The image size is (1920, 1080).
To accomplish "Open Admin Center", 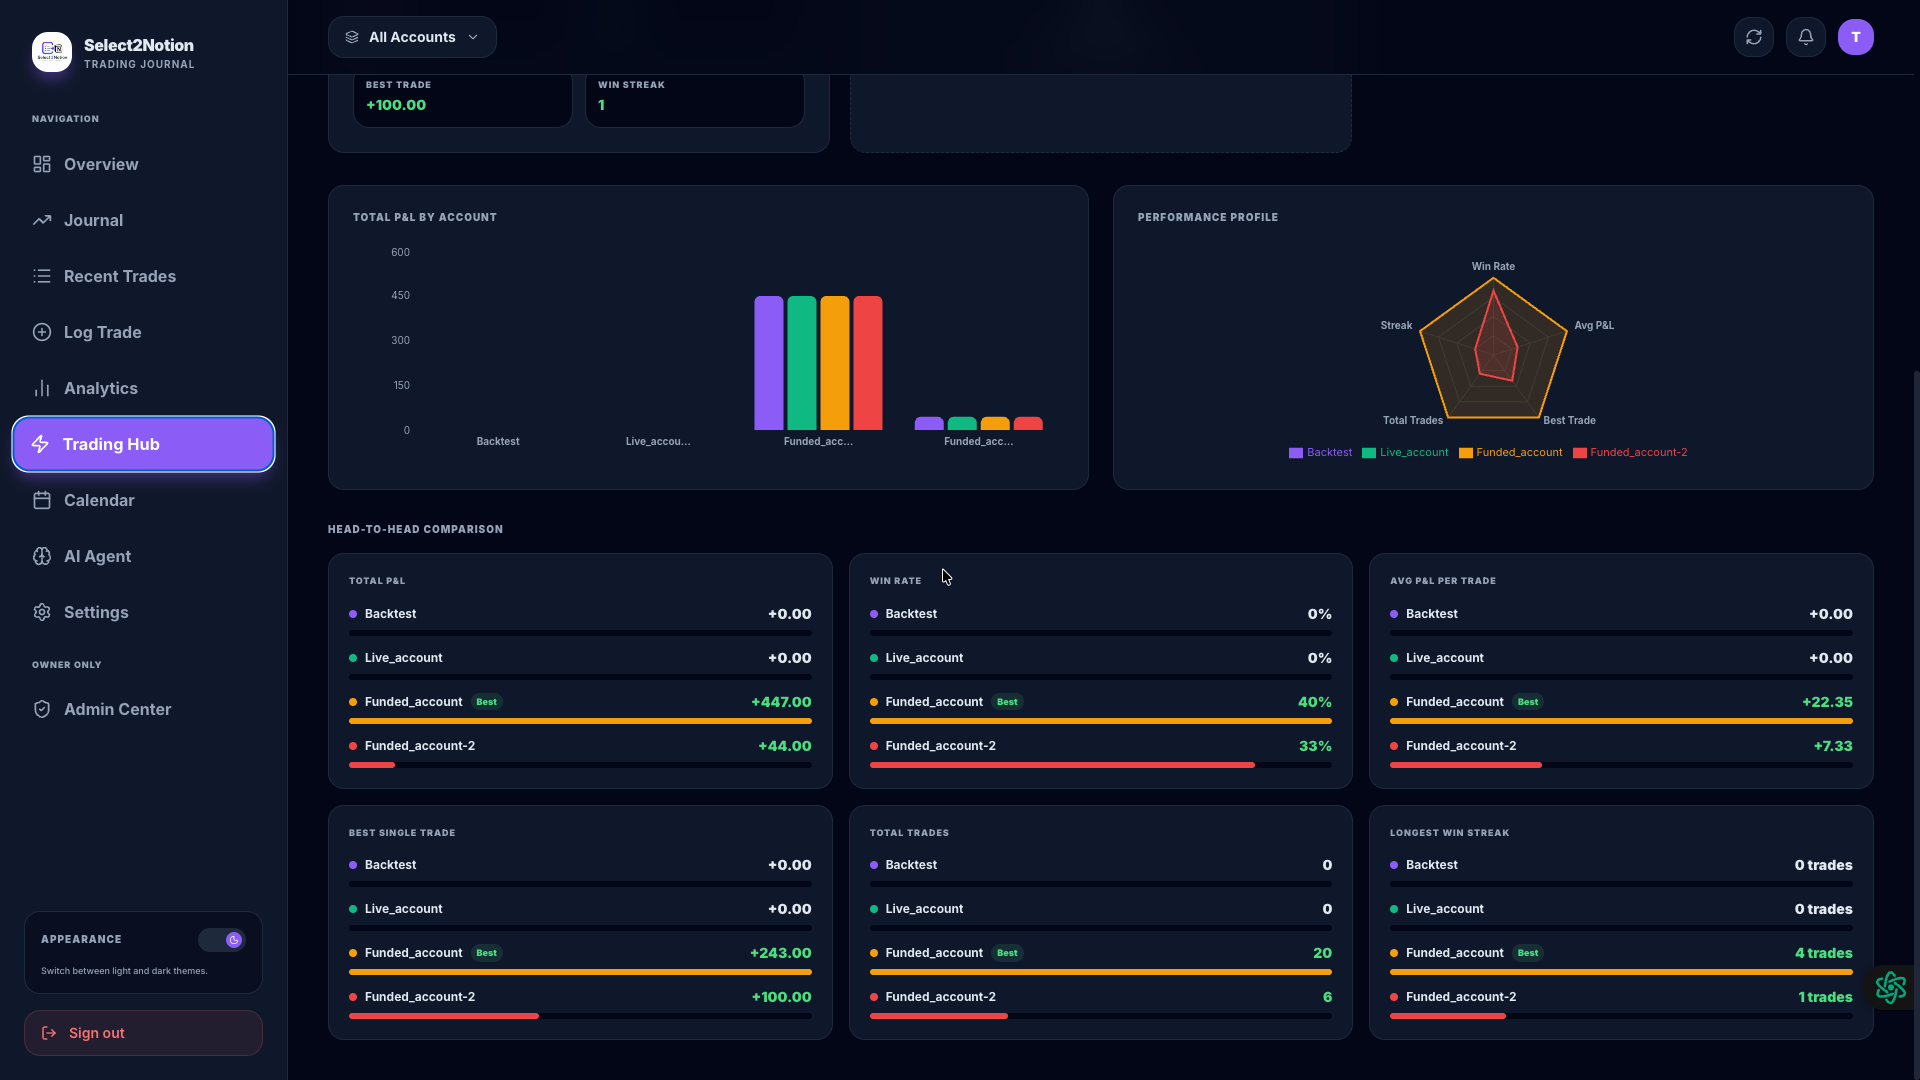I will 143,709.
